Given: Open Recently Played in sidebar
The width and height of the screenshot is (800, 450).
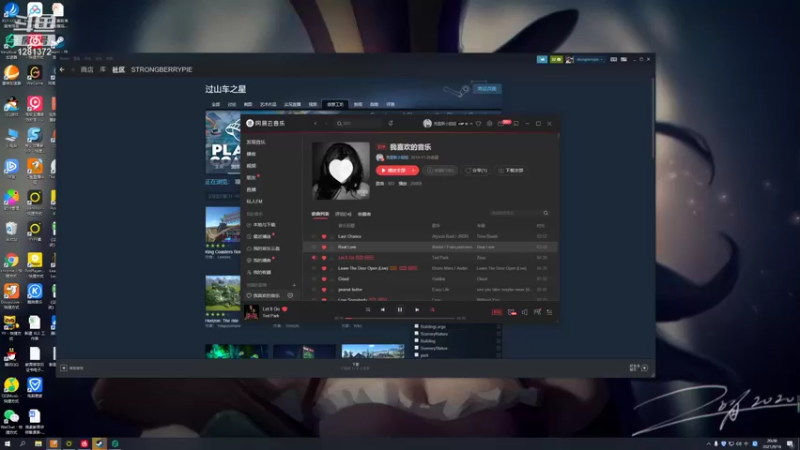Looking at the screenshot, I should [x=259, y=237].
